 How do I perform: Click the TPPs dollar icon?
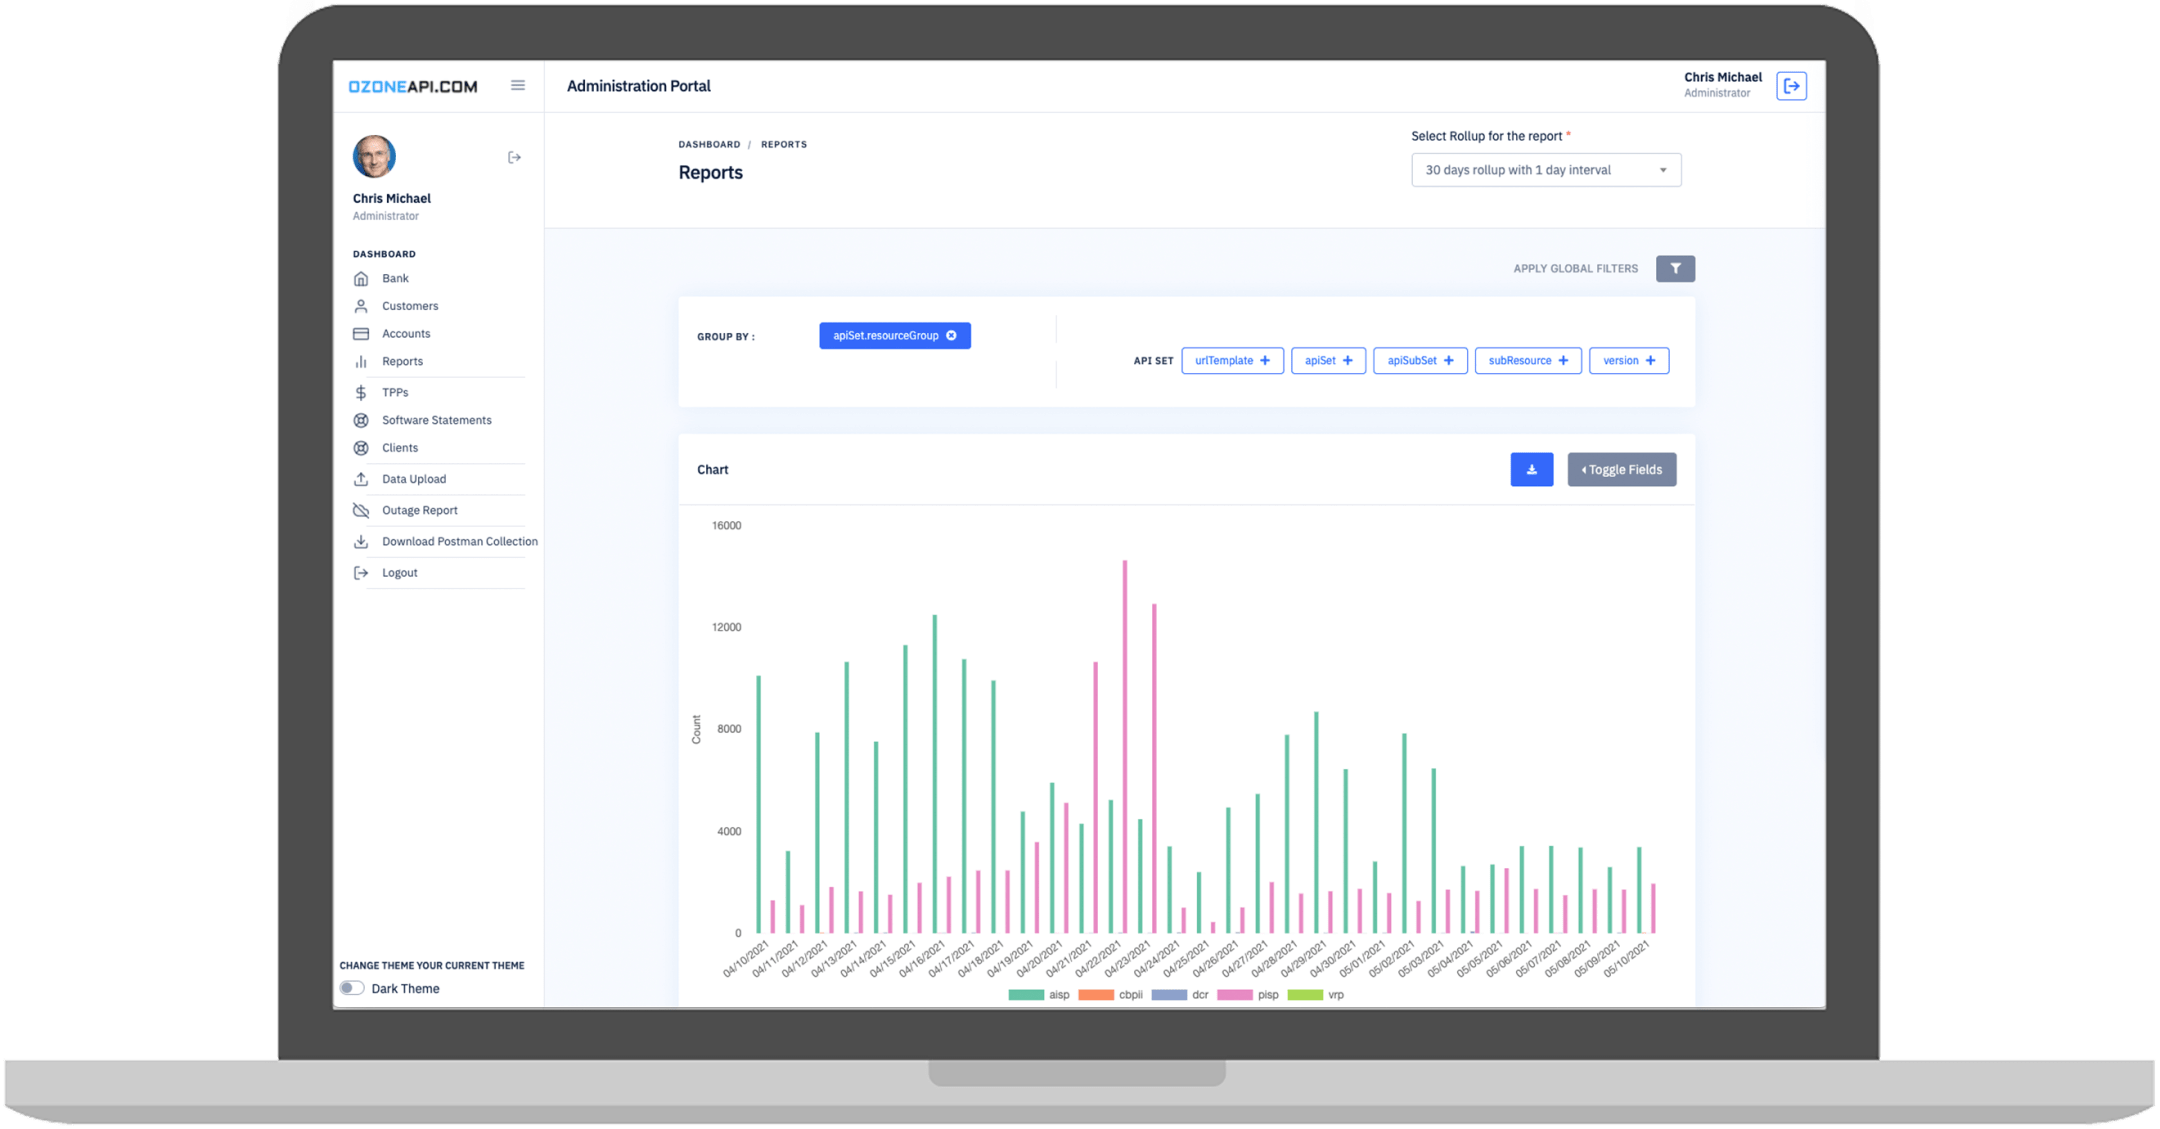(362, 392)
